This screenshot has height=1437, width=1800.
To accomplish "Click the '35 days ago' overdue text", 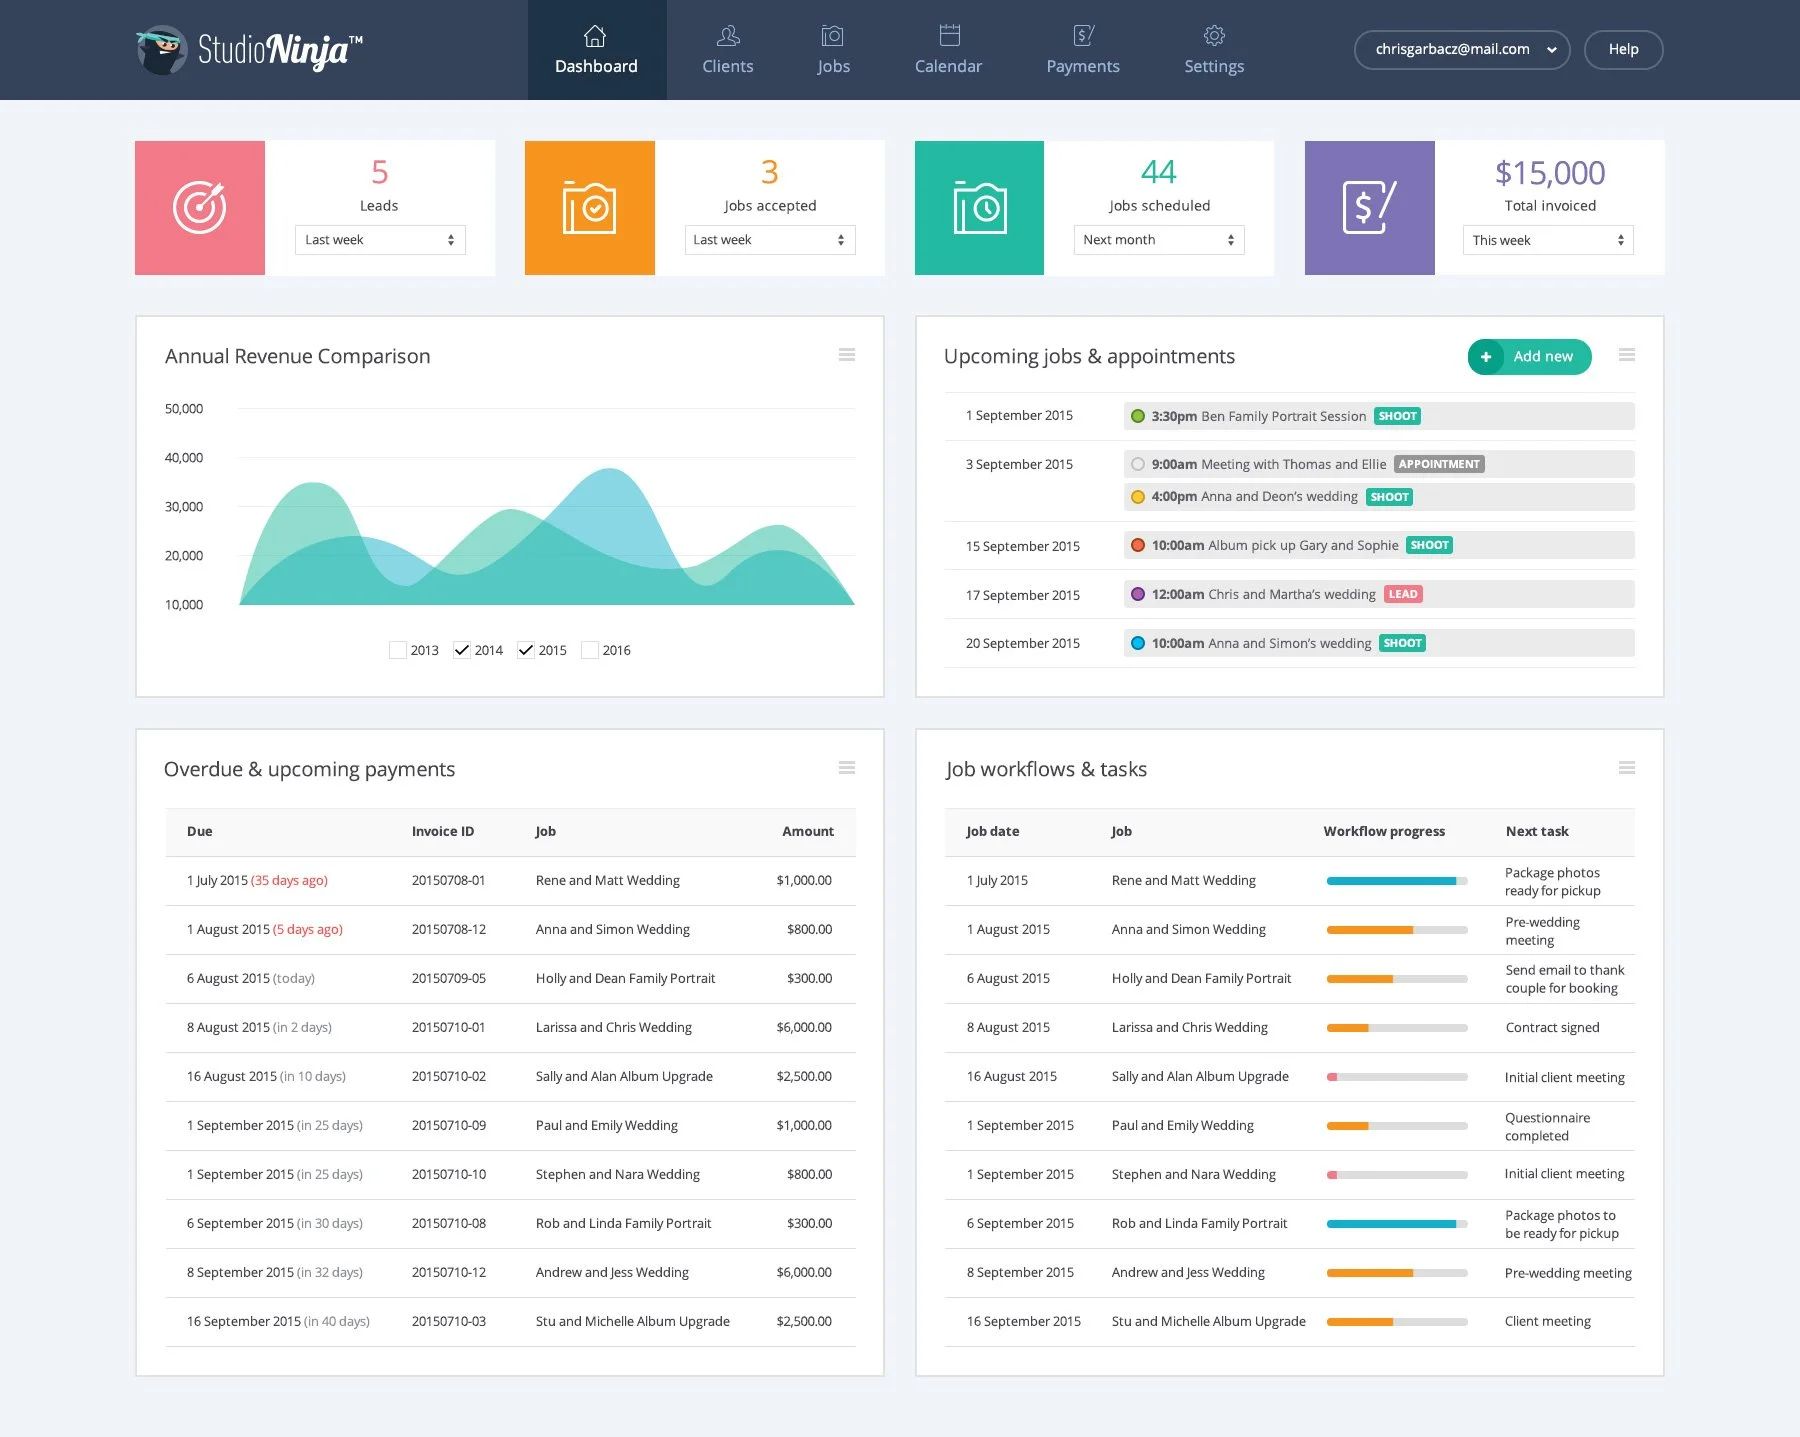I will pyautogui.click(x=289, y=881).
